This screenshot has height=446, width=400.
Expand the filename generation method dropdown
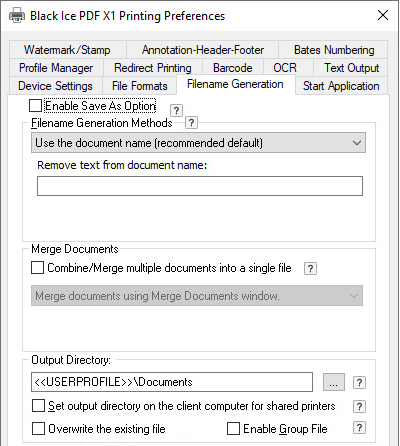[x=198, y=143]
